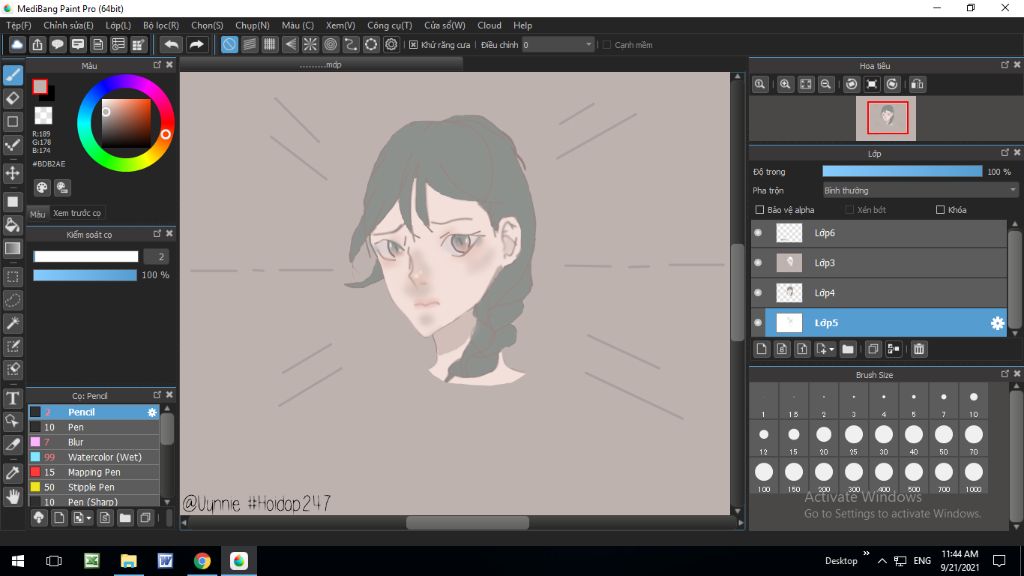This screenshot has height=576, width=1024.
Task: Delete layer with the trash icon
Action: coord(919,349)
